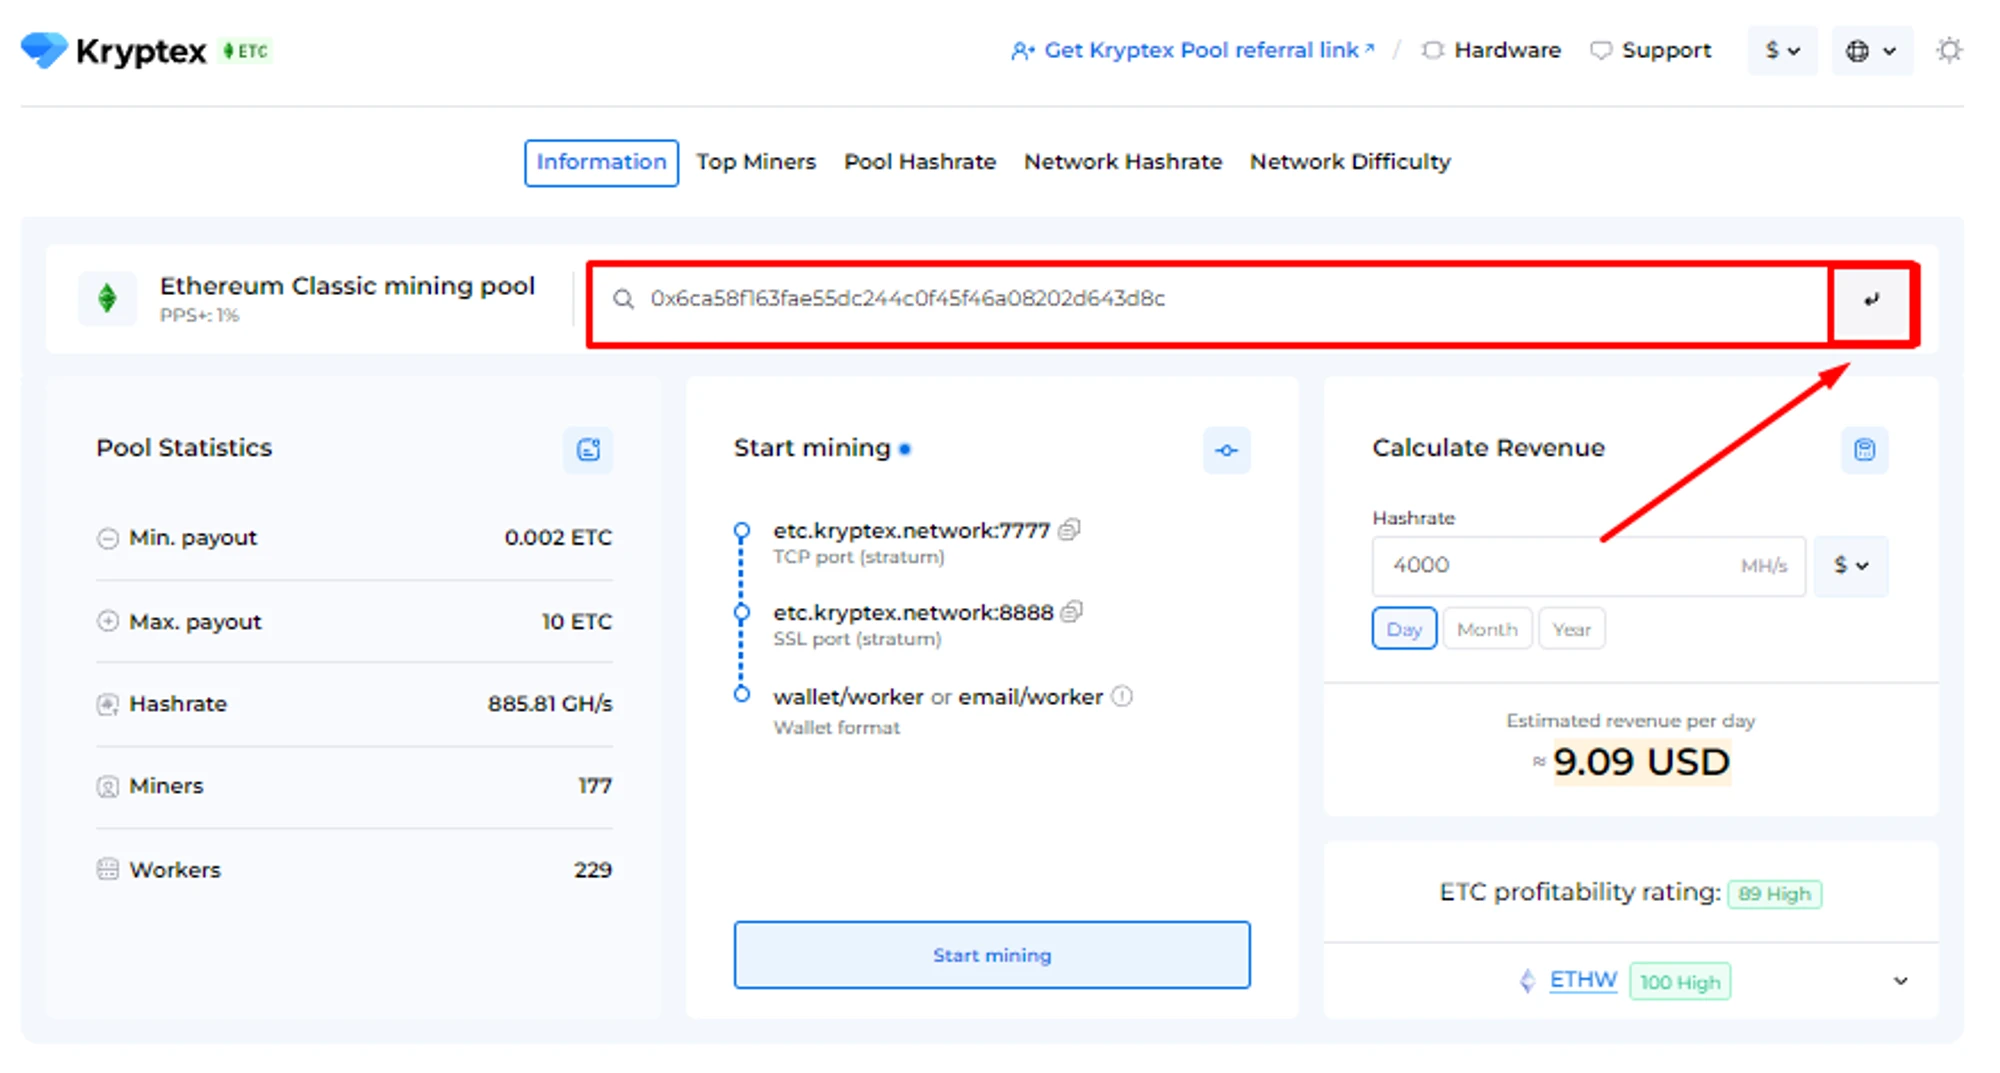Click the info icon next to email/worker
The image size is (2000, 1073).
[1122, 696]
